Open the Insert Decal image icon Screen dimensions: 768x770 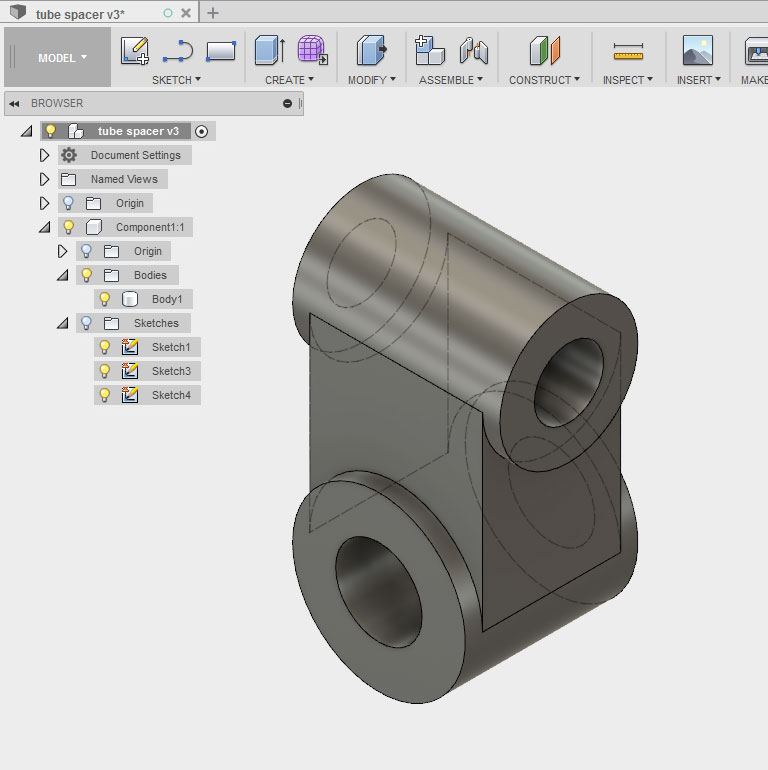click(x=698, y=50)
